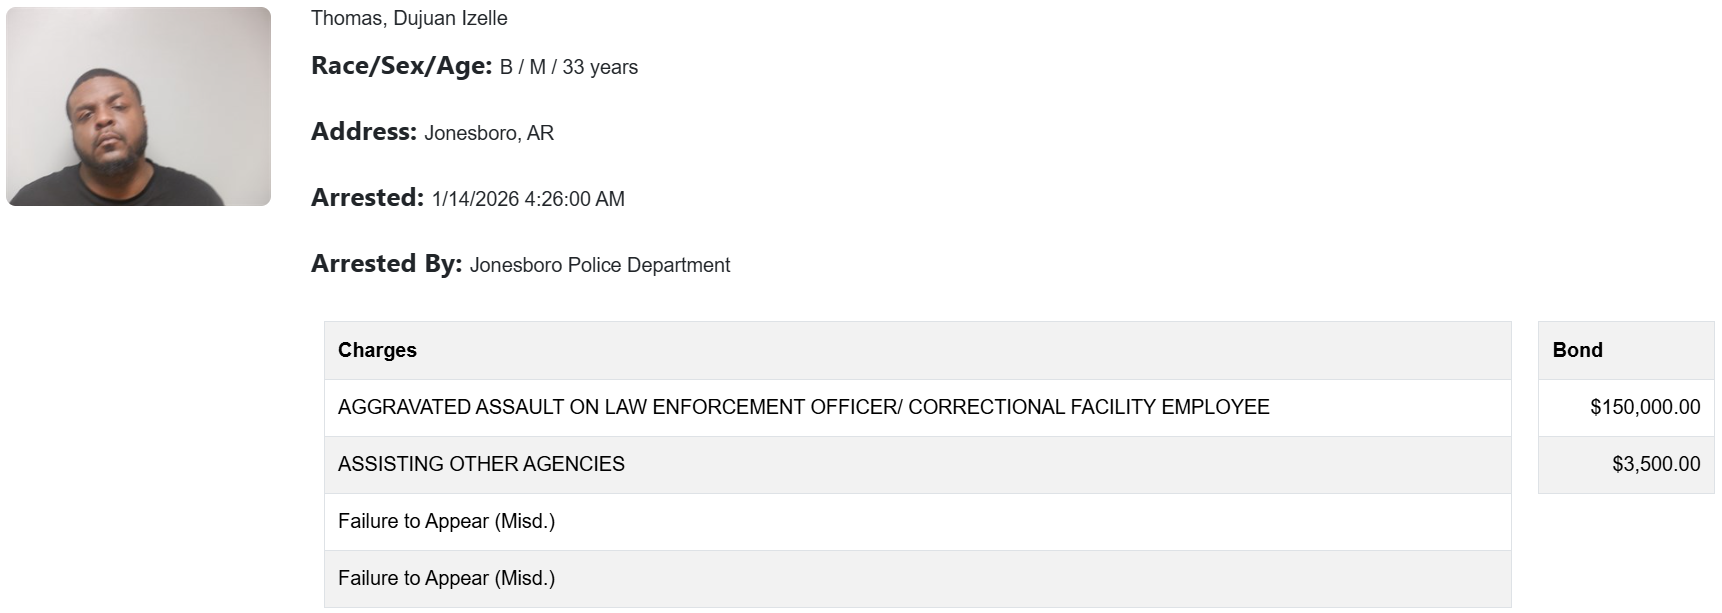Image resolution: width=1722 pixels, height=613 pixels.
Task: Select the Assisting Other Agencies charge row
Action: click(481, 464)
